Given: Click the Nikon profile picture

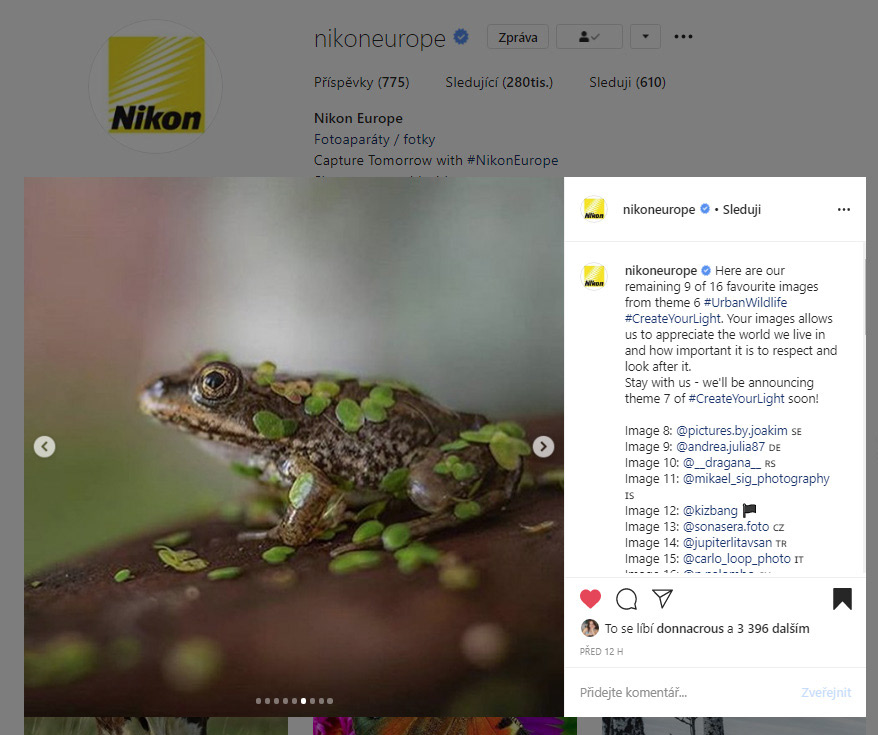Looking at the screenshot, I should click(156, 86).
